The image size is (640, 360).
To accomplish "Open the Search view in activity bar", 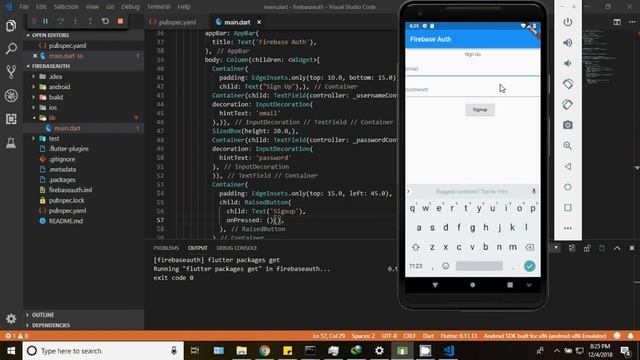I will [x=11, y=49].
